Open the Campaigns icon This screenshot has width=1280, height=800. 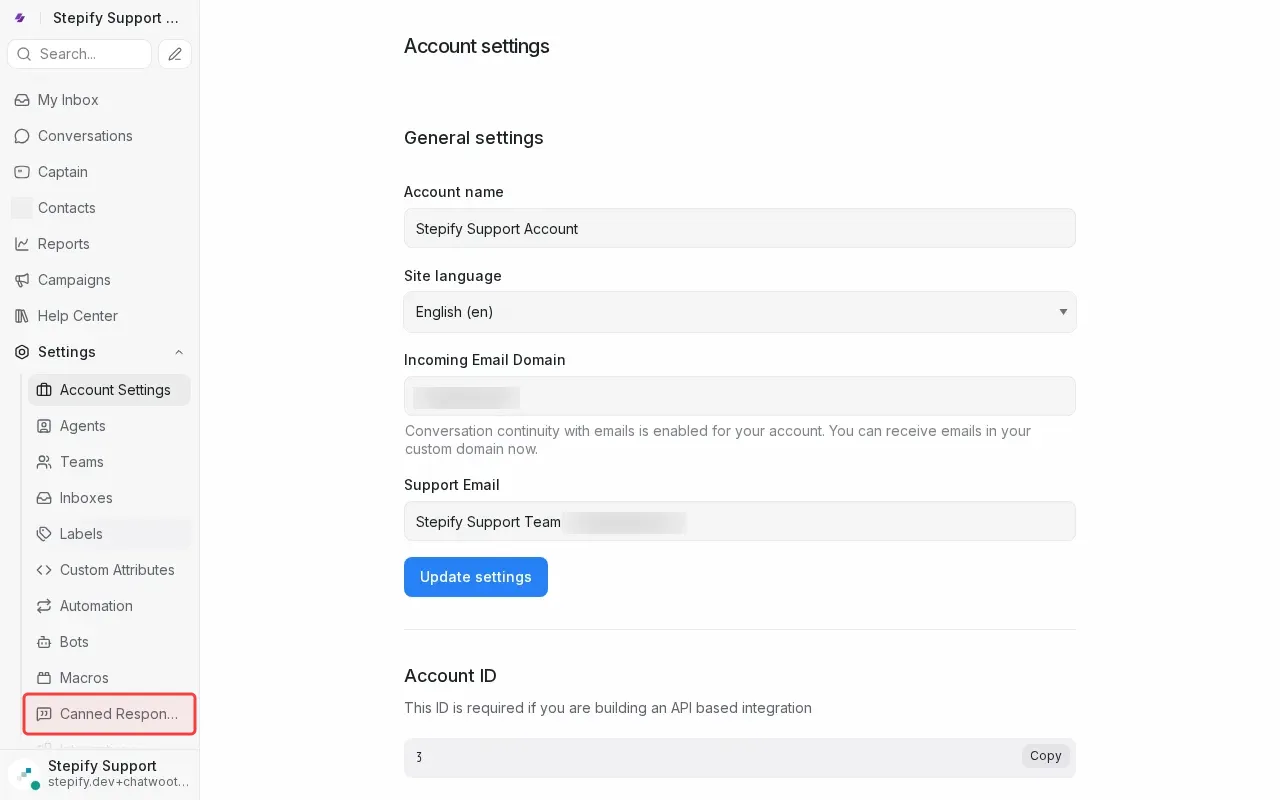tap(21, 280)
